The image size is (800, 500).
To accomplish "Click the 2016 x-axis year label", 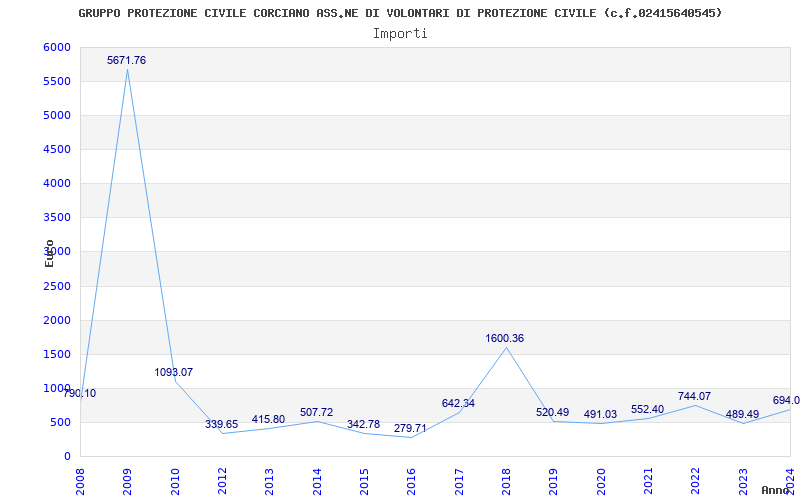I will (x=411, y=481).
